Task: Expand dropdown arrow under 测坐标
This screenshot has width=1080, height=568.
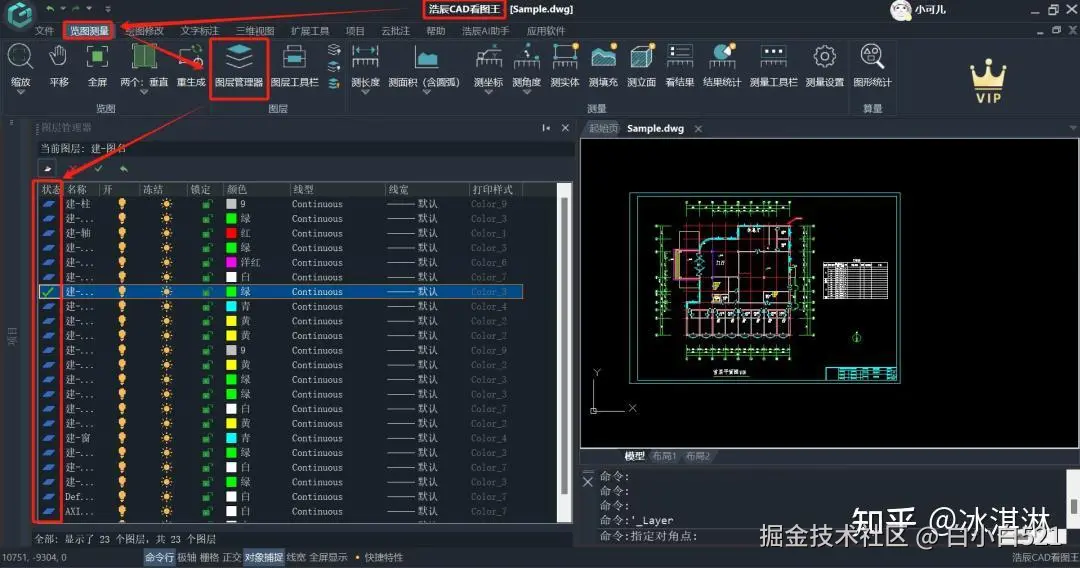Action: click(488, 92)
